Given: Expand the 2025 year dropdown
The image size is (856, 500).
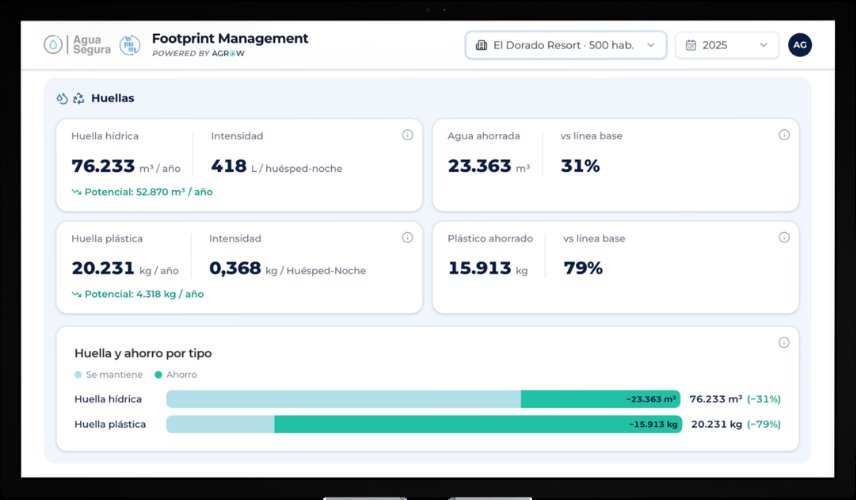Looking at the screenshot, I should pyautogui.click(x=727, y=45).
